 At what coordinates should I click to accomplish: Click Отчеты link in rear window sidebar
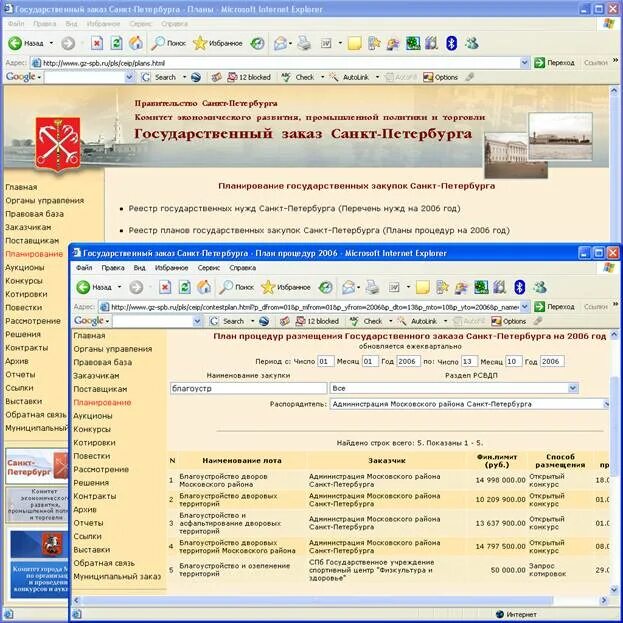[20, 374]
